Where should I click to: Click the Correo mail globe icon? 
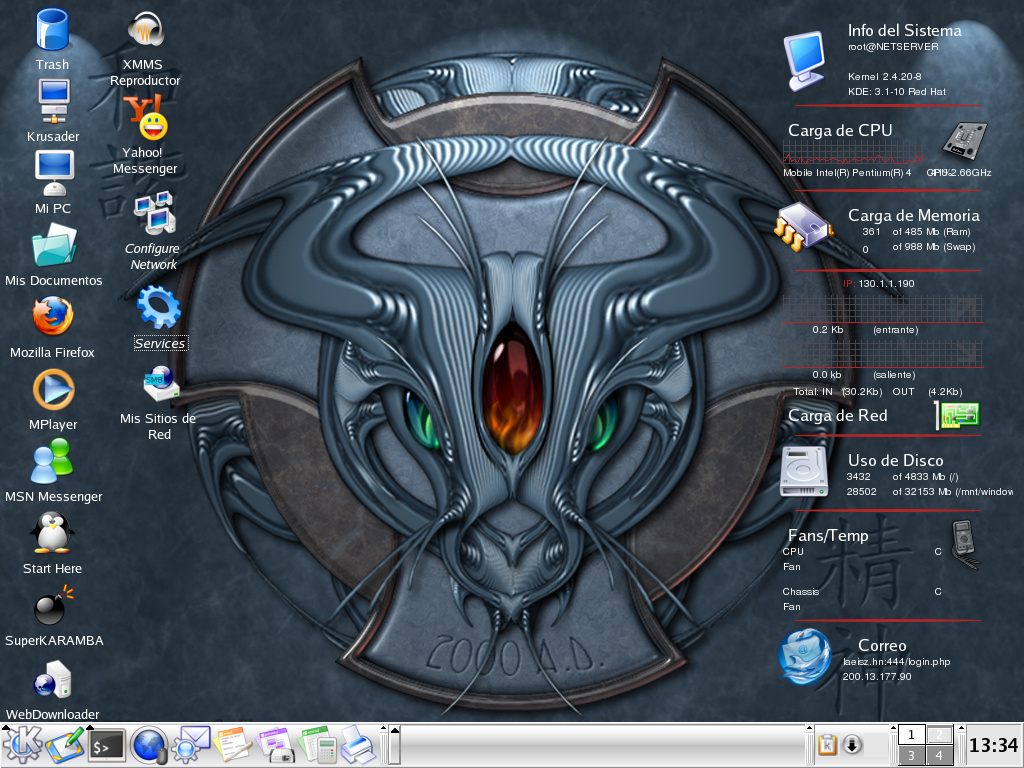tap(805, 657)
